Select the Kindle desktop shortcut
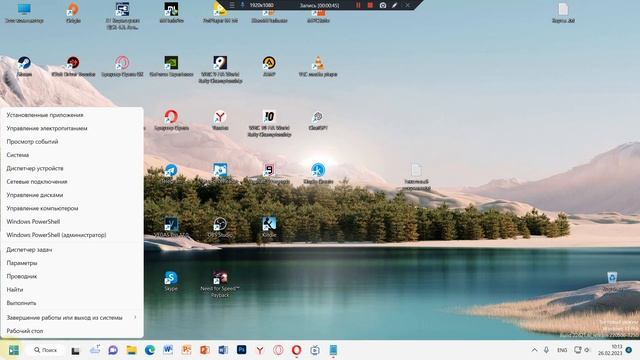640x360 pixels. point(269,227)
